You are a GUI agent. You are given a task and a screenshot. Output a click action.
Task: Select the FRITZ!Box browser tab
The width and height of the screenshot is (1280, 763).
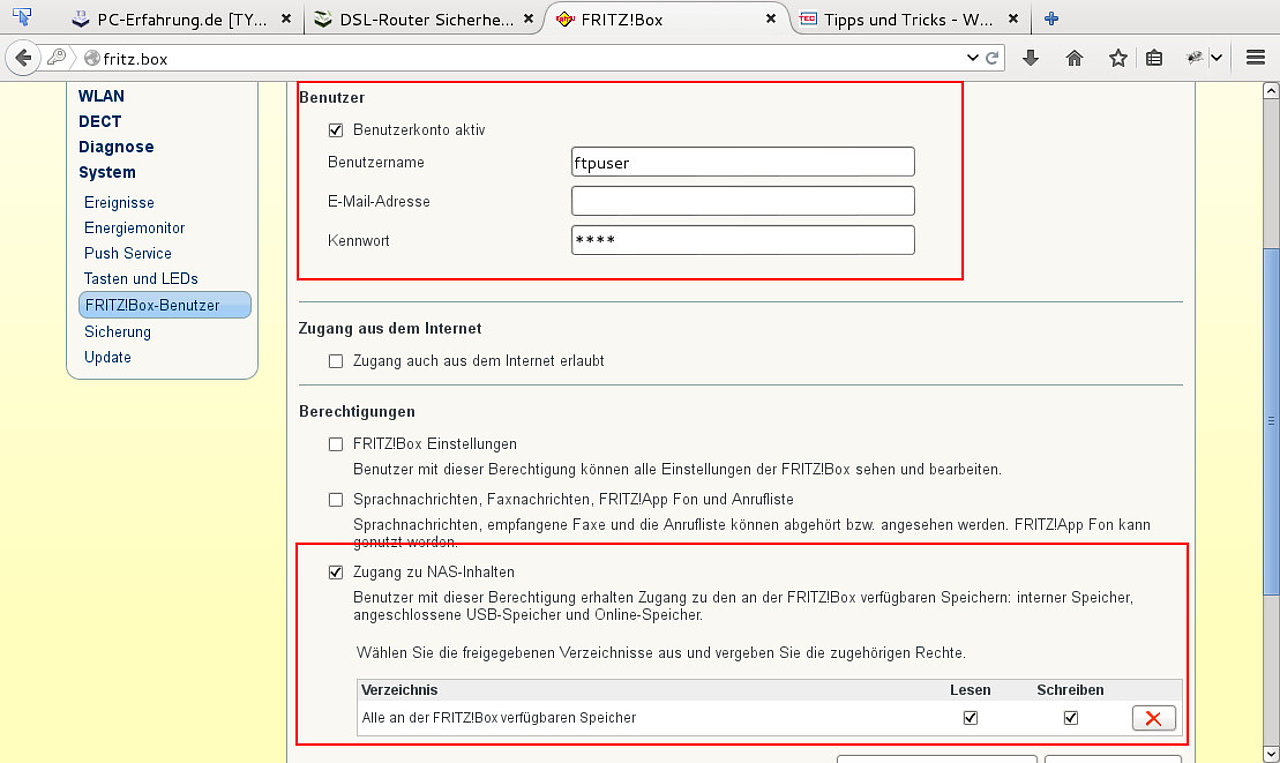(666, 19)
